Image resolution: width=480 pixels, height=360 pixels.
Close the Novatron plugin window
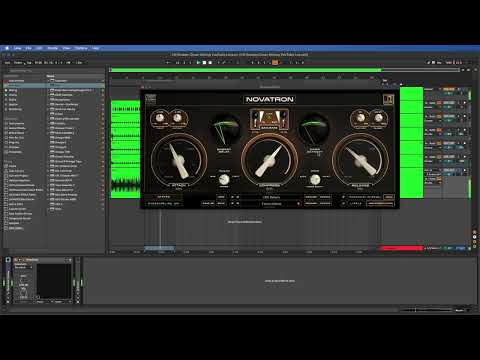142,87
